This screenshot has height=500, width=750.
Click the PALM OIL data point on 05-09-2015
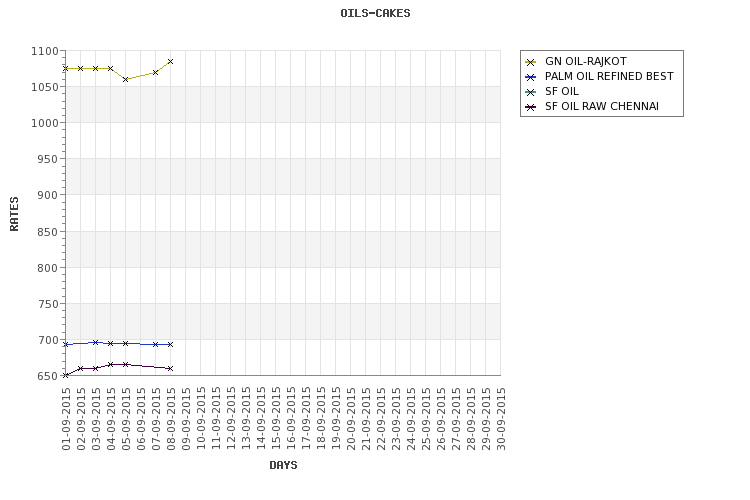(125, 344)
